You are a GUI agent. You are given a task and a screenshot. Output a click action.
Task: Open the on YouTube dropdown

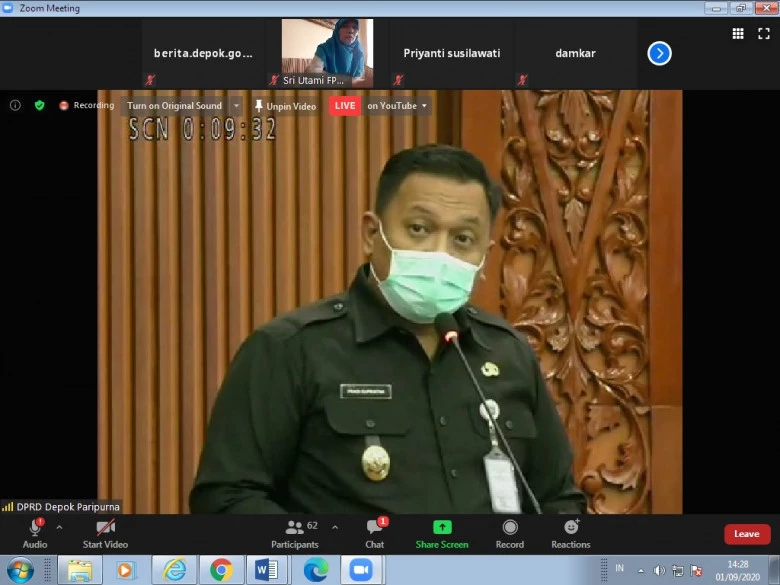pos(396,105)
